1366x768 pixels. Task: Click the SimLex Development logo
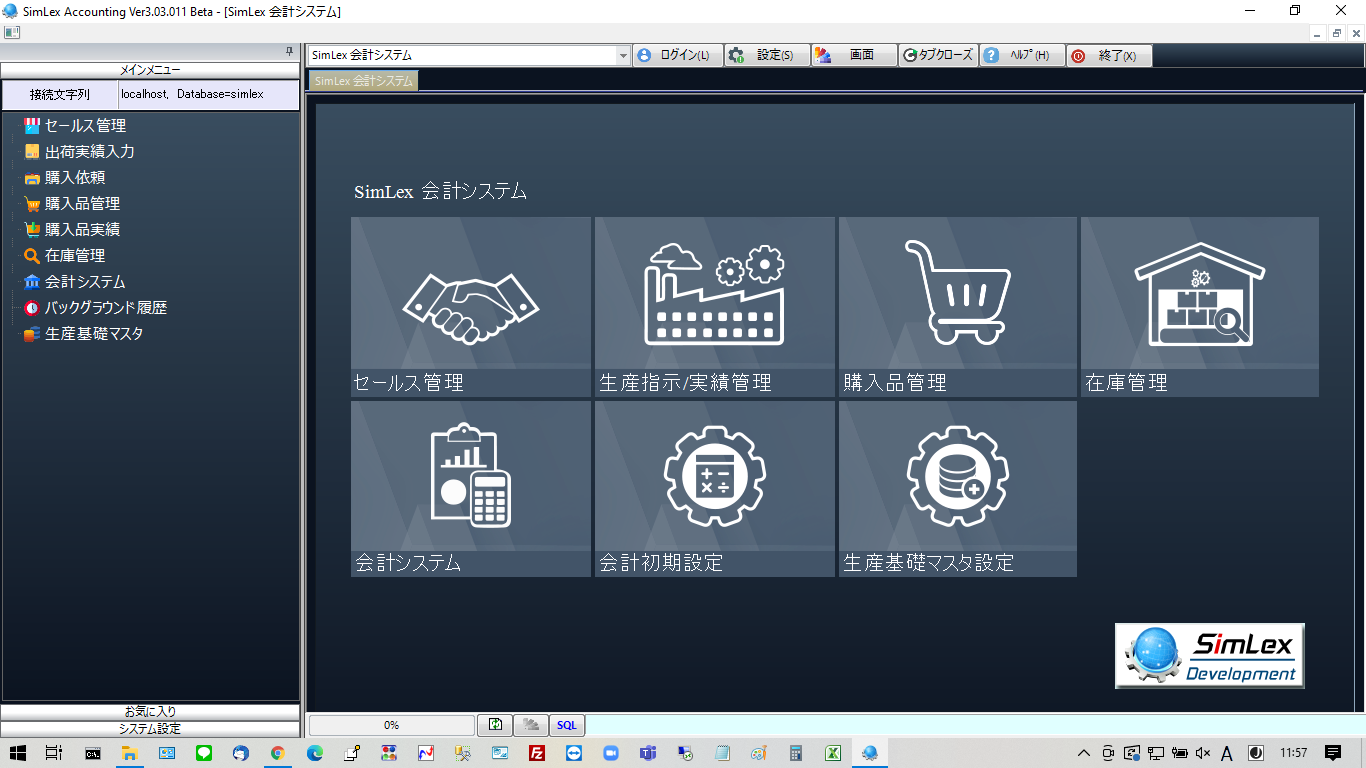[x=1210, y=656]
